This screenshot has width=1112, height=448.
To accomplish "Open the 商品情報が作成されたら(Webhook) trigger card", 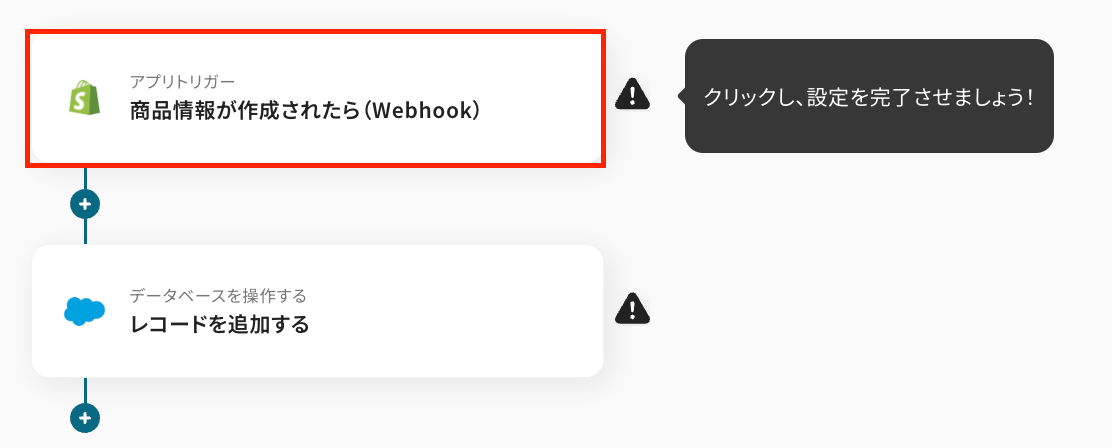I will 316,99.
